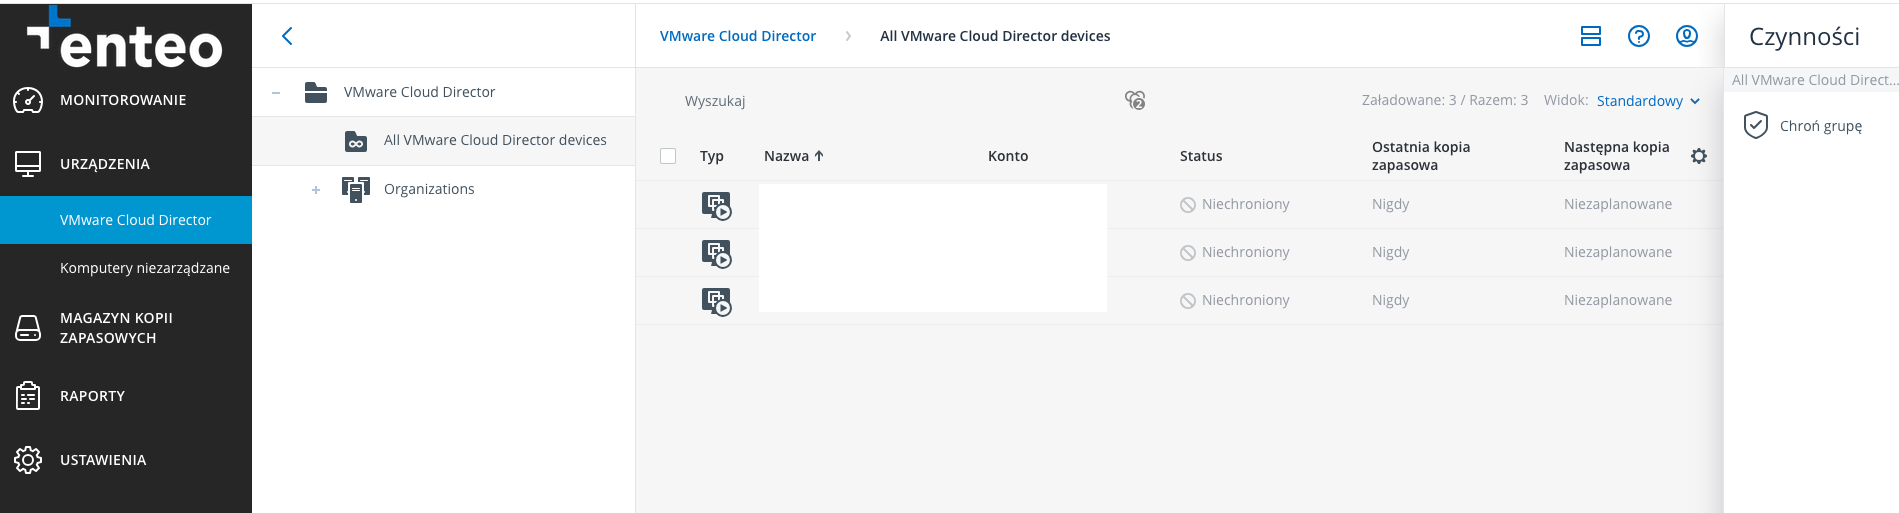The height and width of the screenshot is (513, 1899).
Task: Click the VM type icon in third row
Action: click(716, 301)
